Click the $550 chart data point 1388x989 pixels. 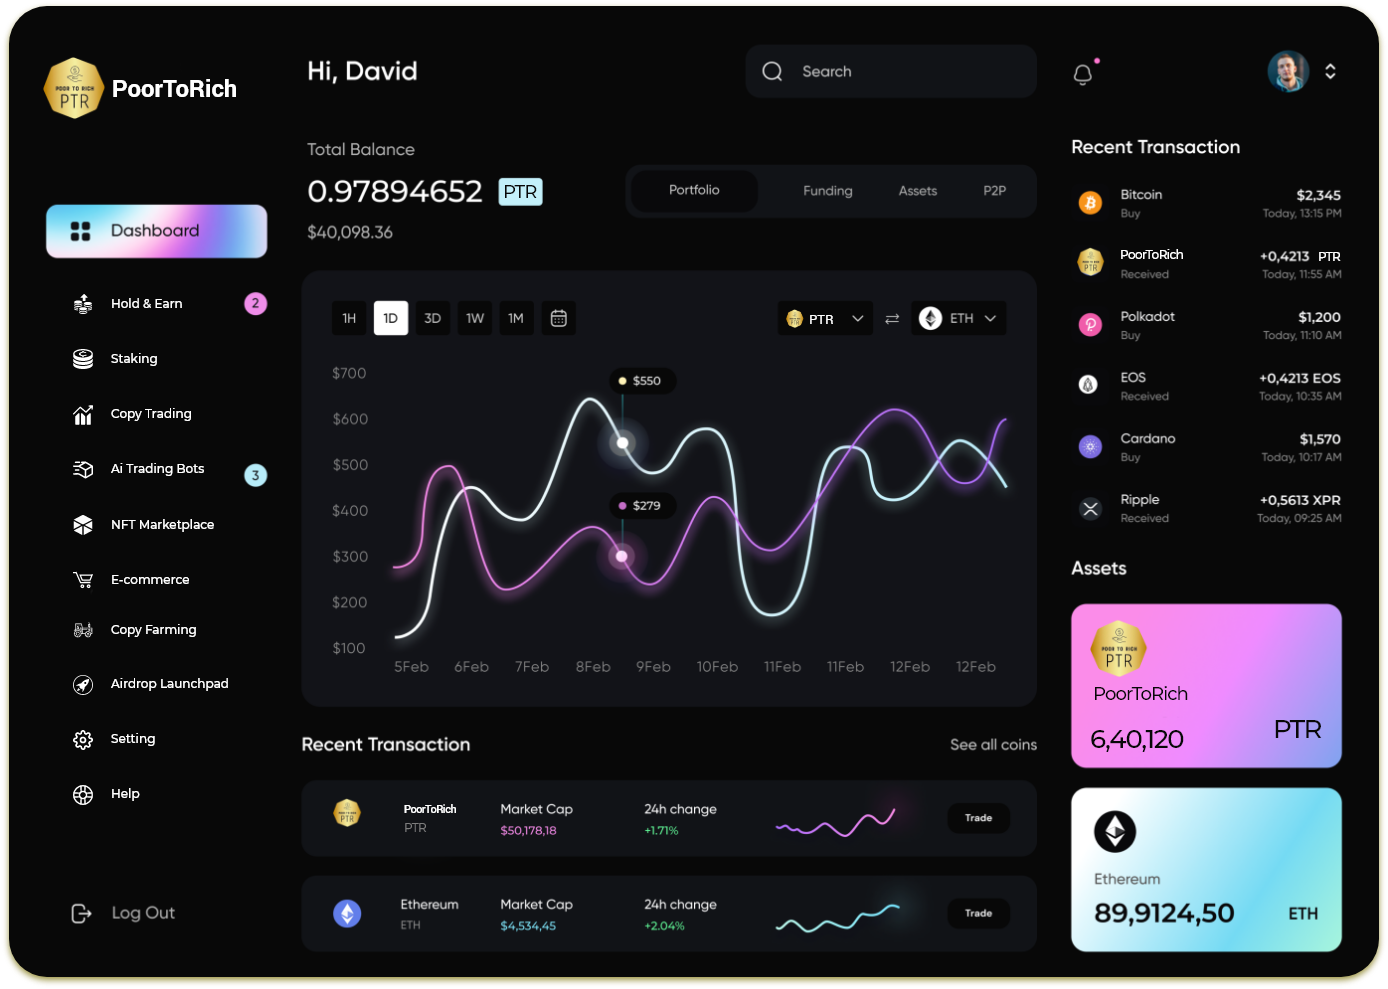tap(622, 442)
